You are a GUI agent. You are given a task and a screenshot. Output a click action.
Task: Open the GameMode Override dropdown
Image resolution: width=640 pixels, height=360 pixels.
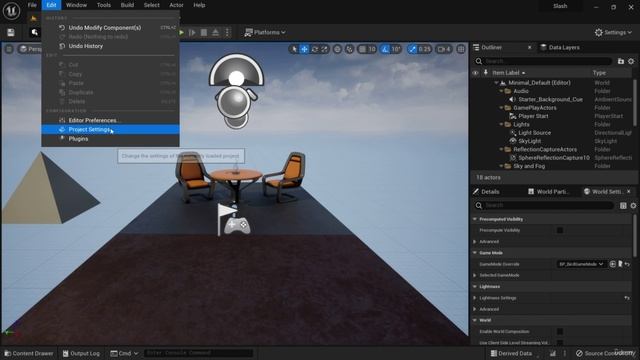click(581, 264)
